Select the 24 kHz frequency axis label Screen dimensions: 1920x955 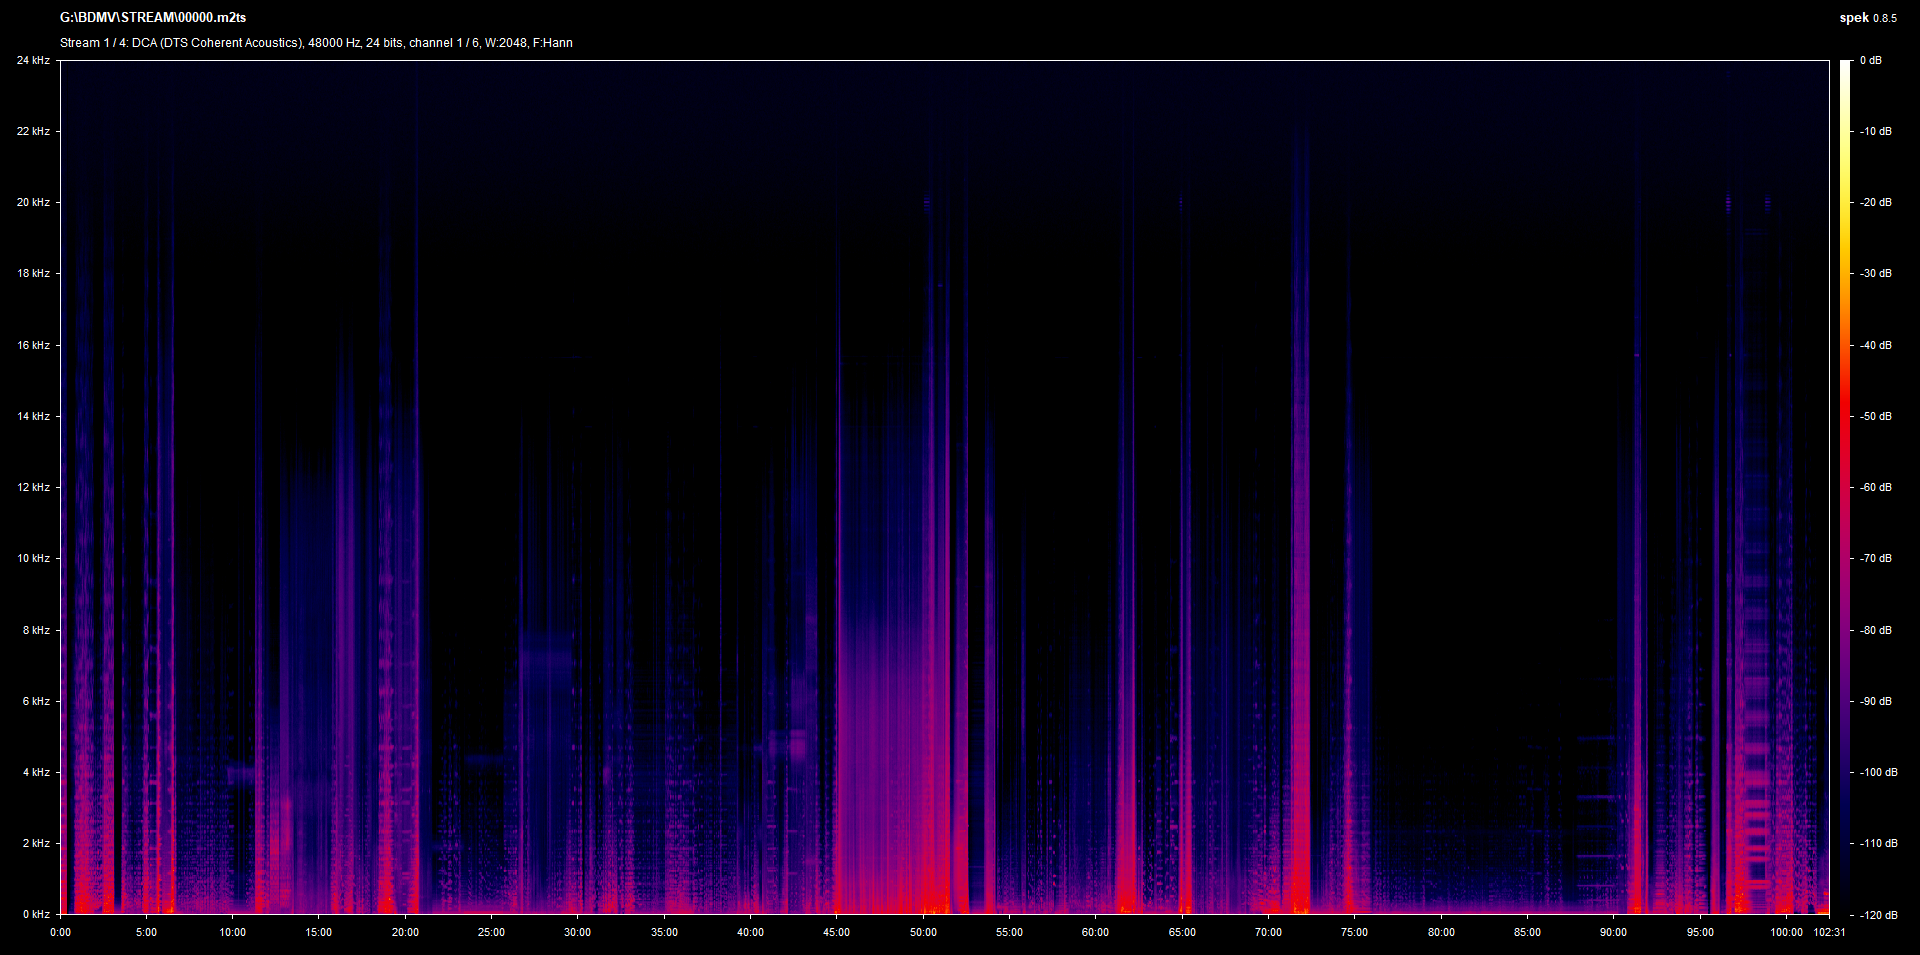pos(33,61)
